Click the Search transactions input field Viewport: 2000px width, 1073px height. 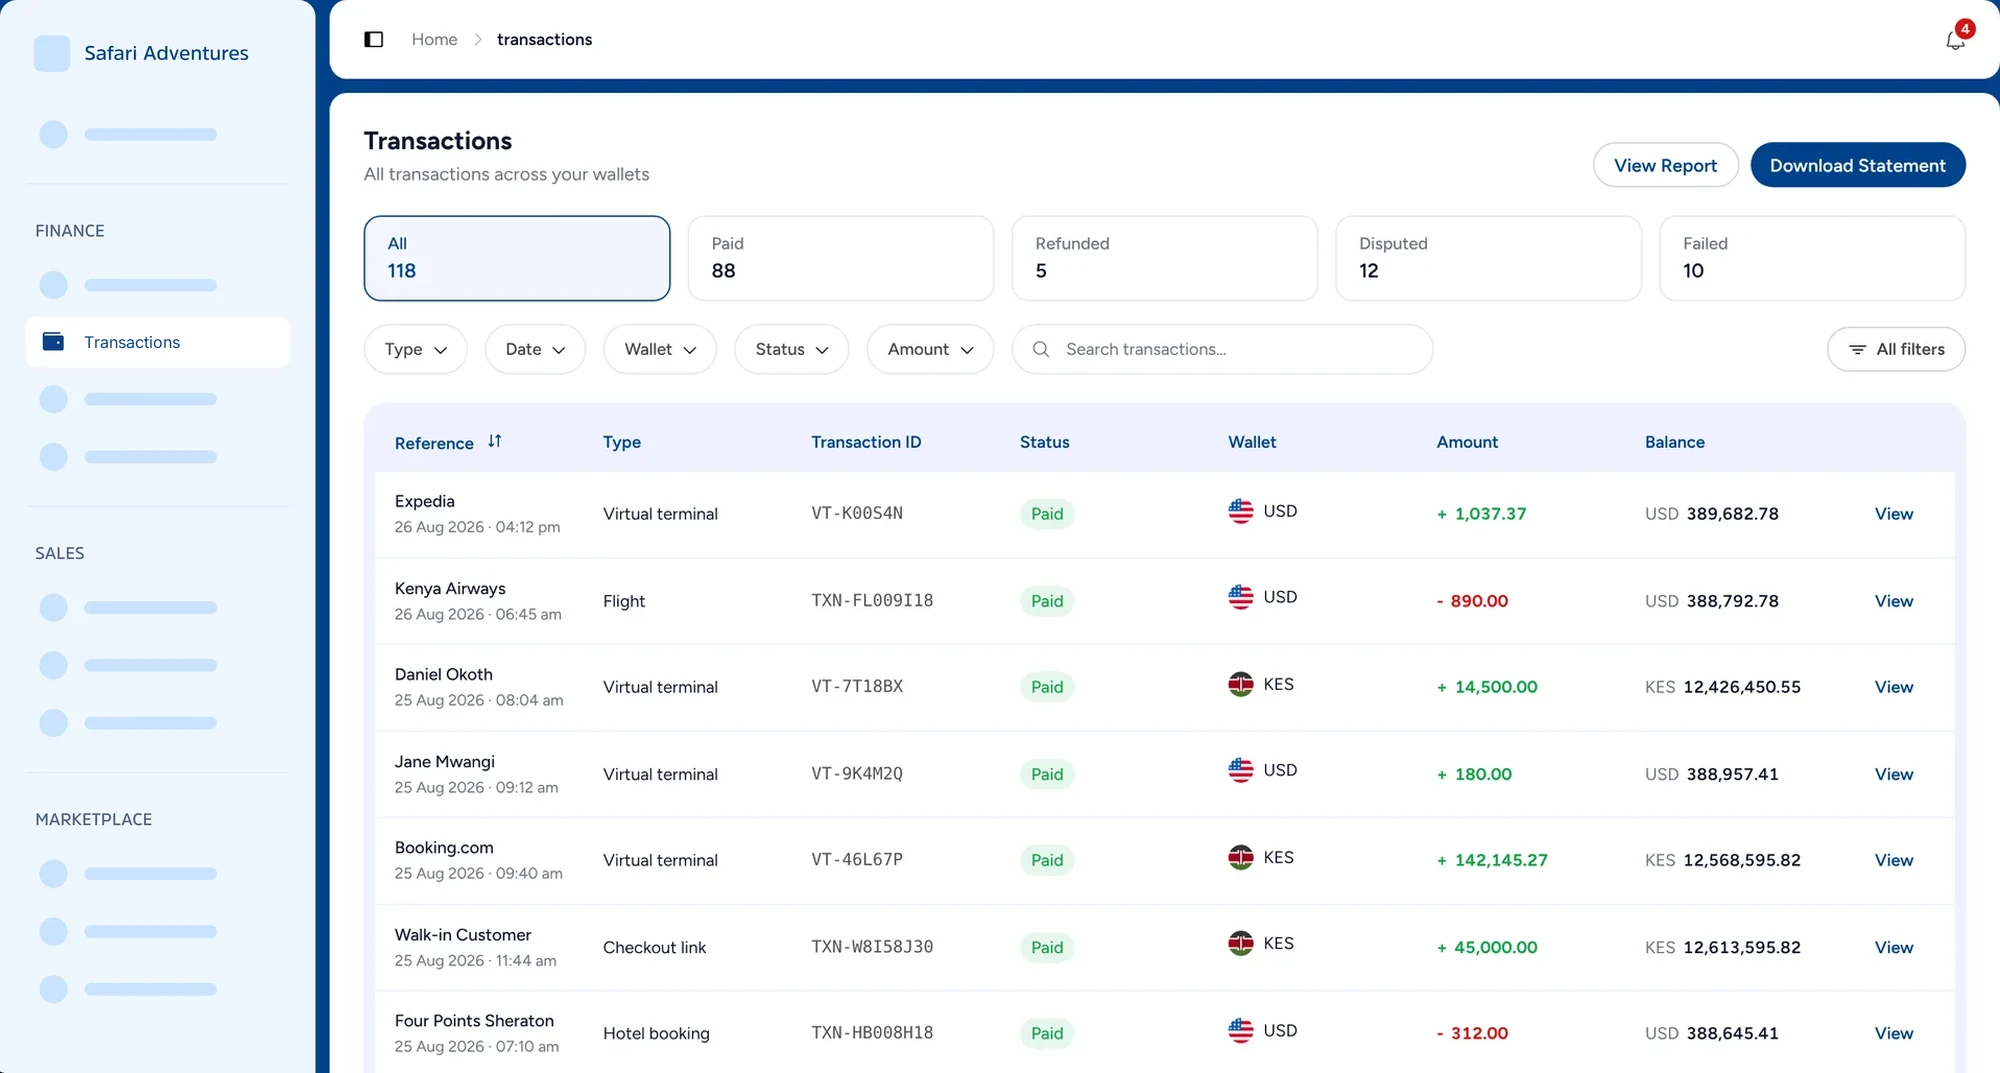point(1222,349)
